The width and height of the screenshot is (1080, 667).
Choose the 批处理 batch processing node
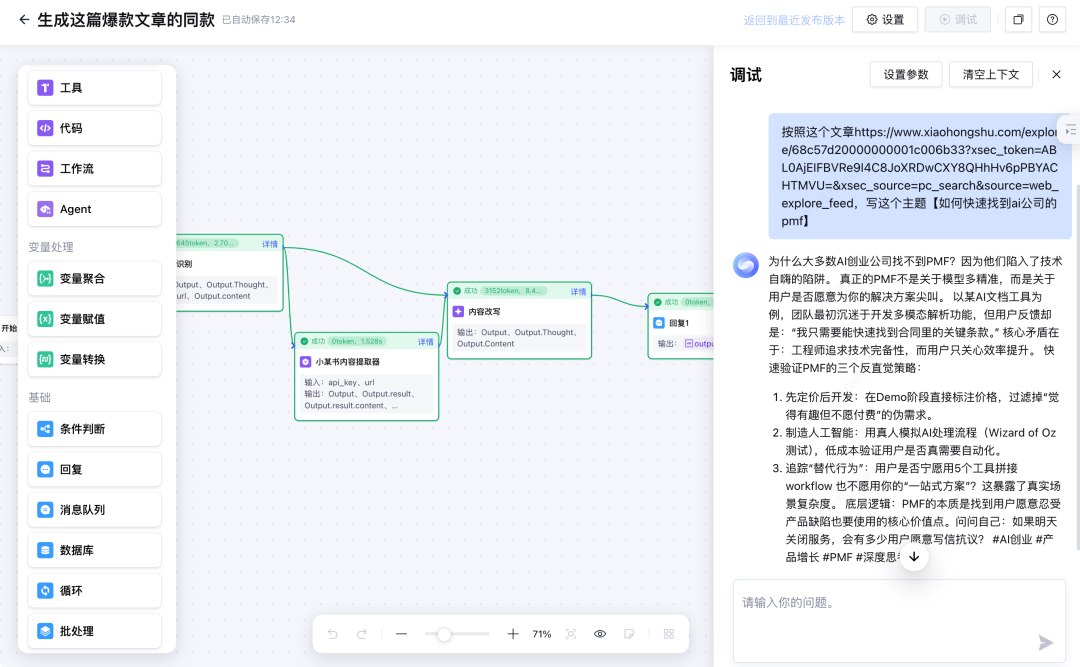click(x=94, y=631)
